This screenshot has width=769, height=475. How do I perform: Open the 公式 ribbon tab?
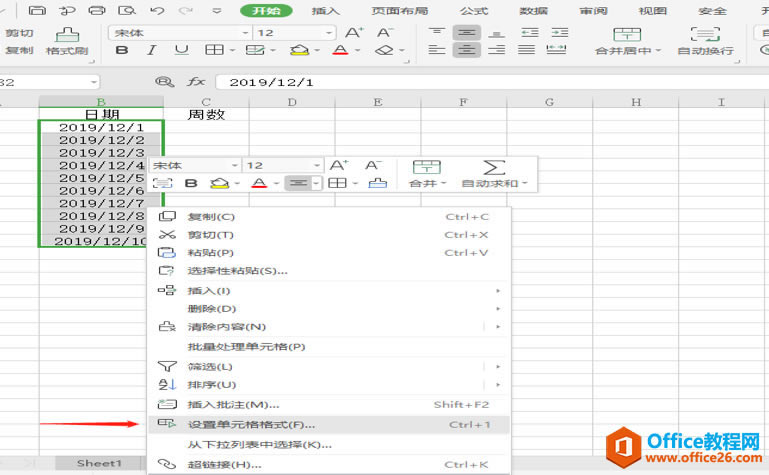[474, 11]
